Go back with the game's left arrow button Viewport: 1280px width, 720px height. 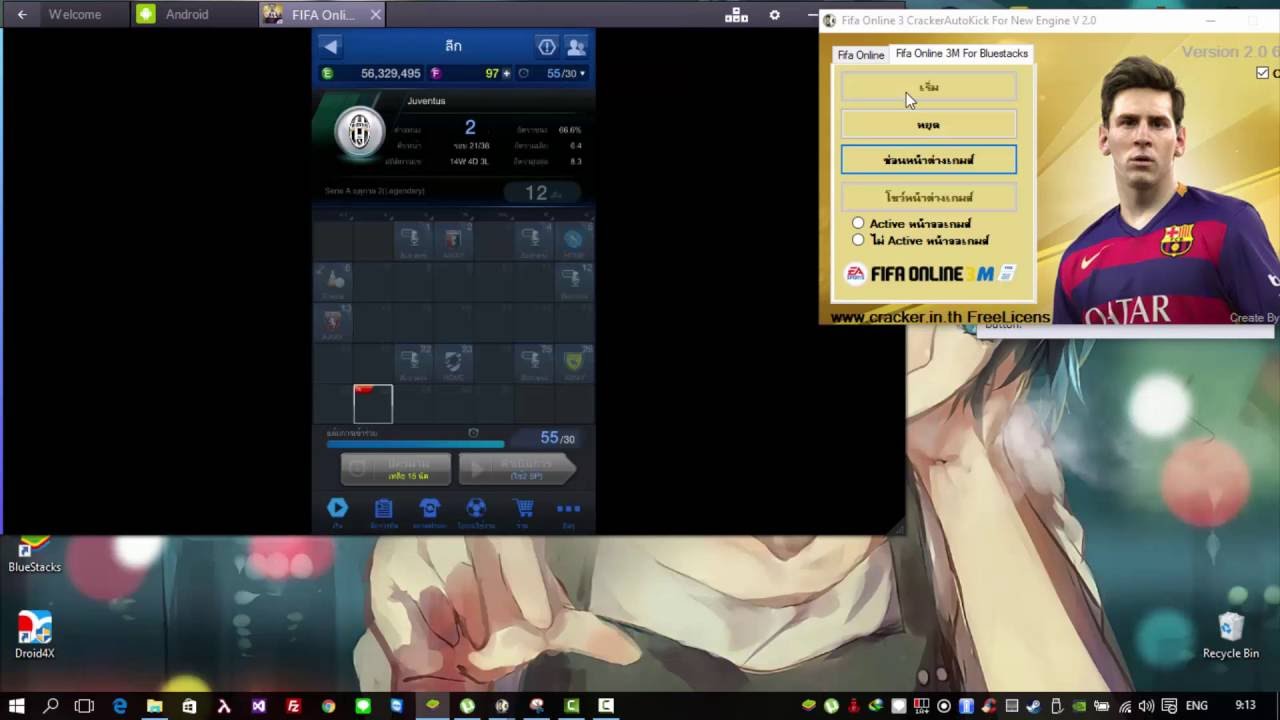[330, 46]
